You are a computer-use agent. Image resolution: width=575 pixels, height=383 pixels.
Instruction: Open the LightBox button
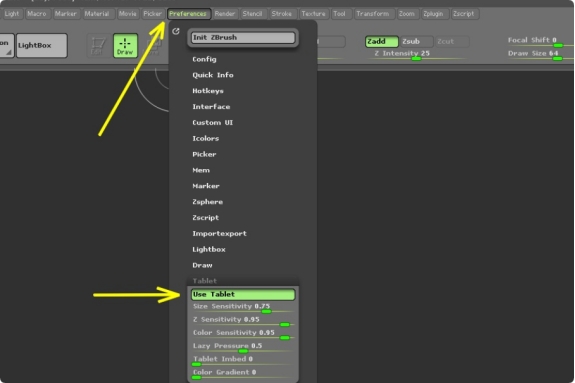click(42, 45)
